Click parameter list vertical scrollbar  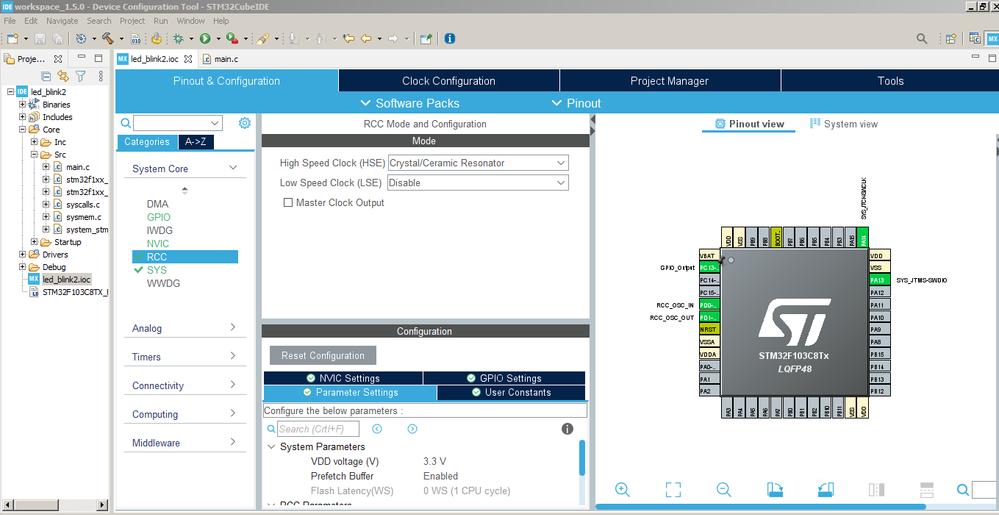[582, 458]
